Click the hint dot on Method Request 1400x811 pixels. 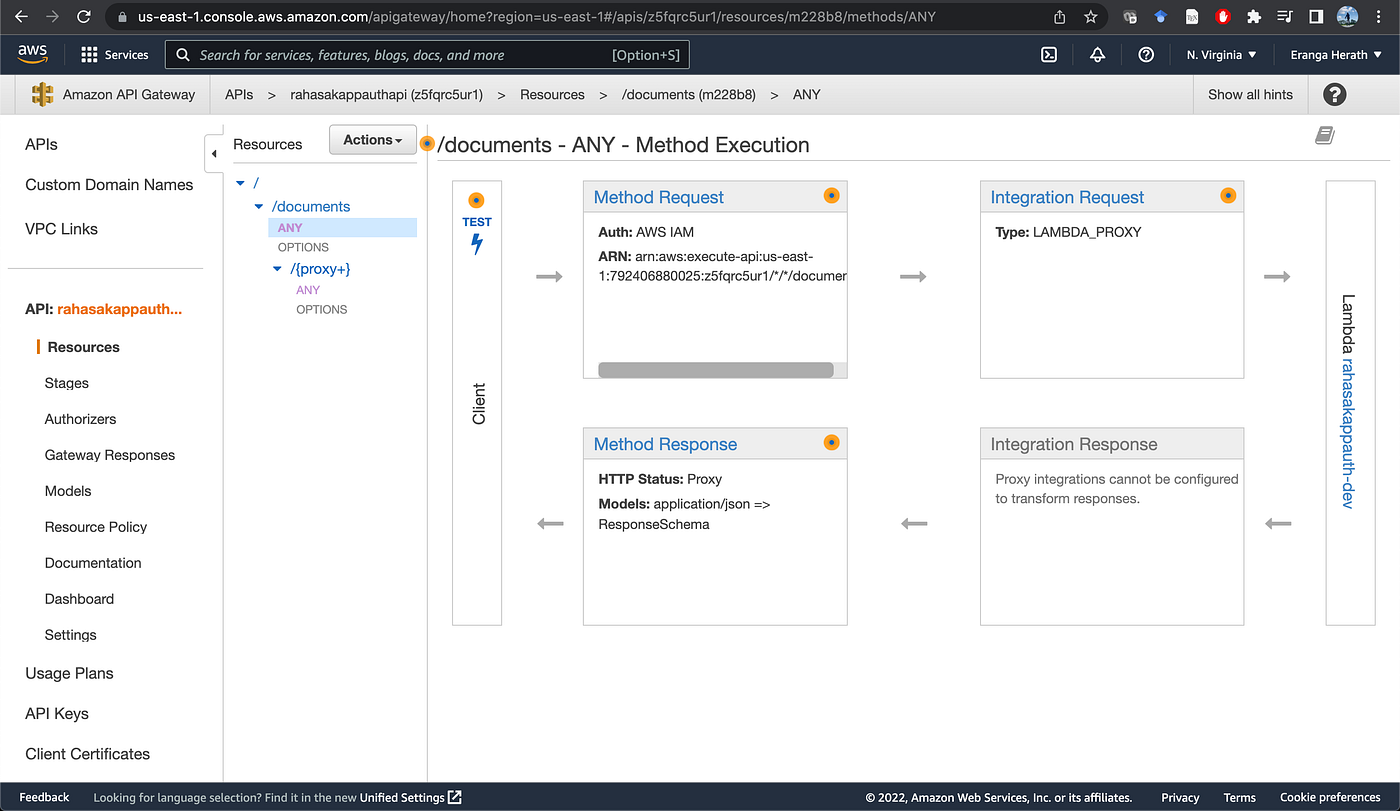[831, 195]
